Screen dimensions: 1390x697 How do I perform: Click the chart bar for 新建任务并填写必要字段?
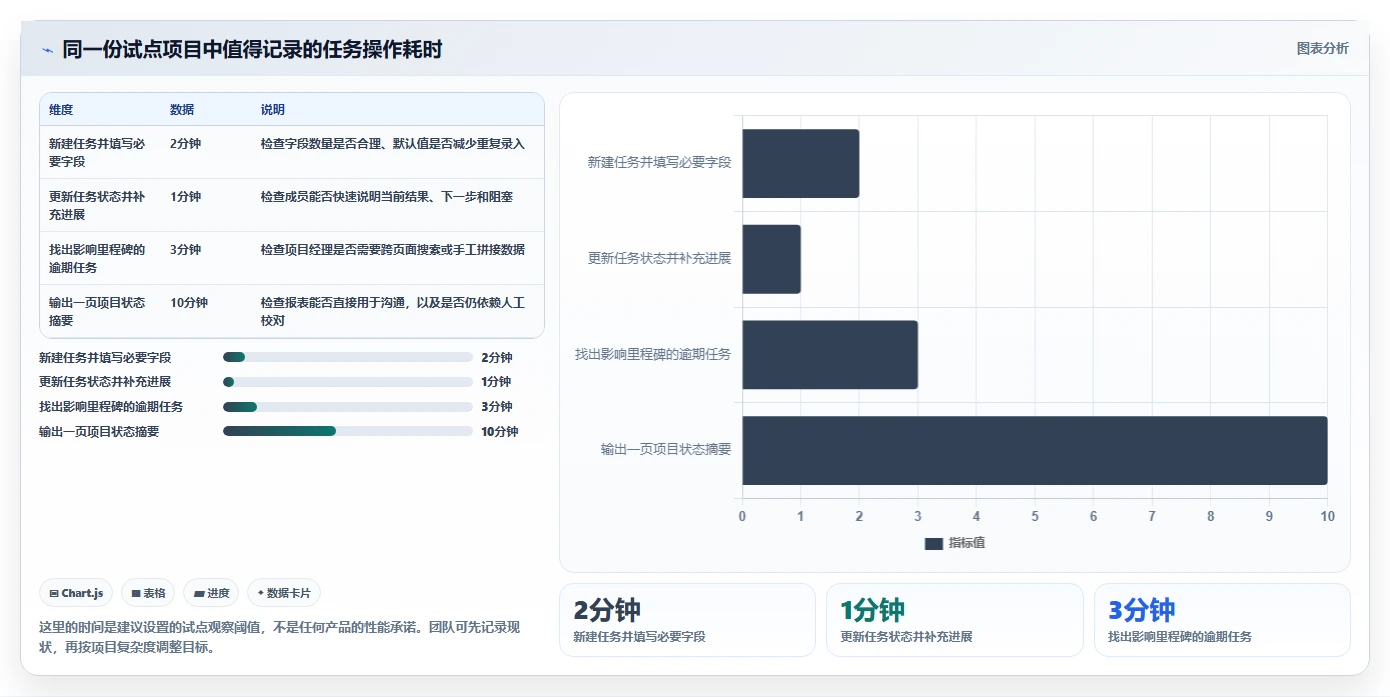pos(800,163)
